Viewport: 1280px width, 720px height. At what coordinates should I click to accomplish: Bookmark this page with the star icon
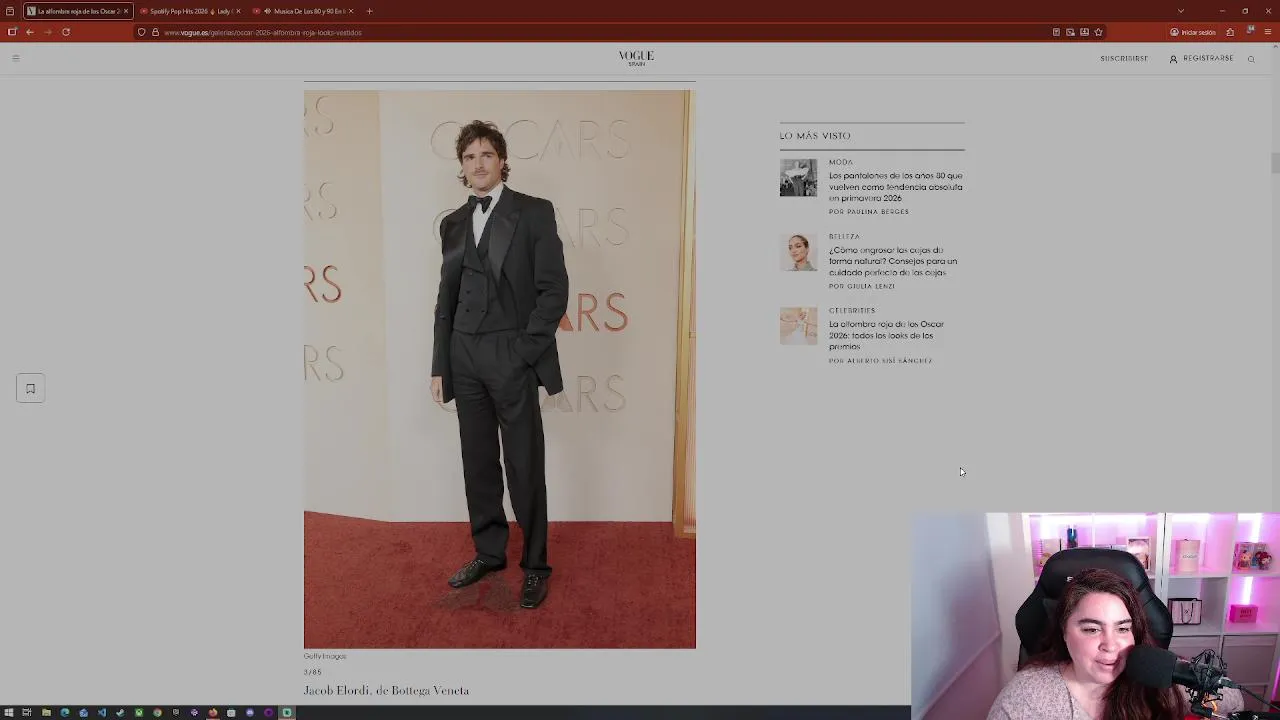[x=1098, y=32]
